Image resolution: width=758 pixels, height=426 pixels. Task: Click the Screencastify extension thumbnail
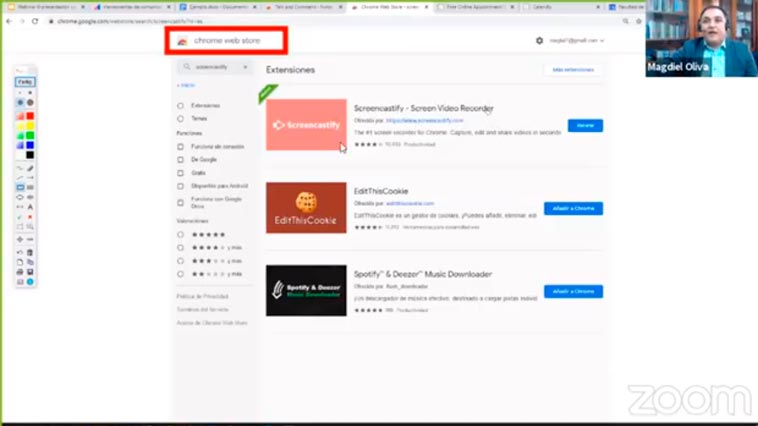pyautogui.click(x=306, y=125)
